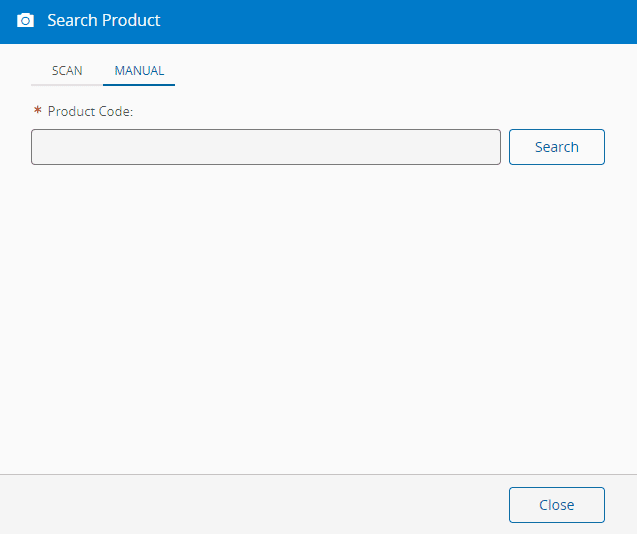Click the Product Code label
This screenshot has width=637, height=534.
pos(90,111)
